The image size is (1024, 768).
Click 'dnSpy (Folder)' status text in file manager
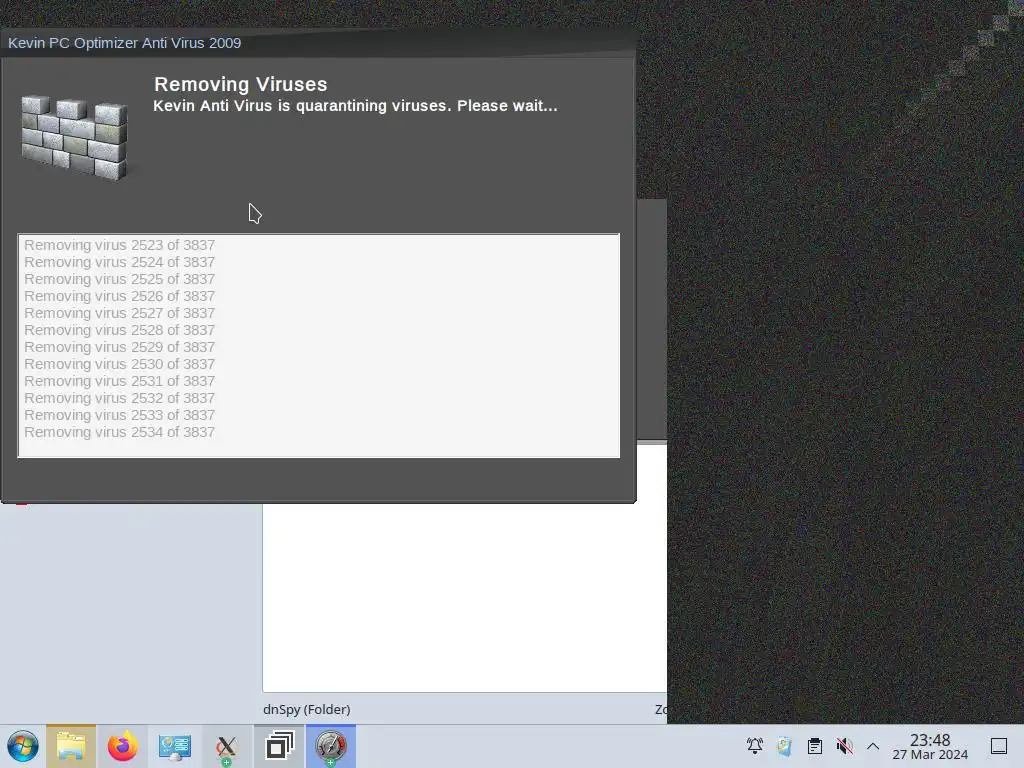306,709
